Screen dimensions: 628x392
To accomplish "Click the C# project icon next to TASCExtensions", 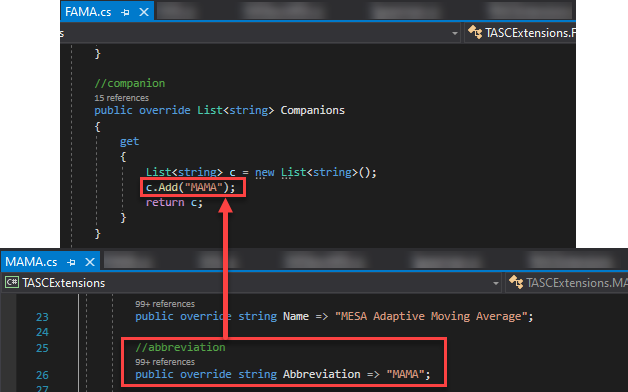I will (x=12, y=282).
